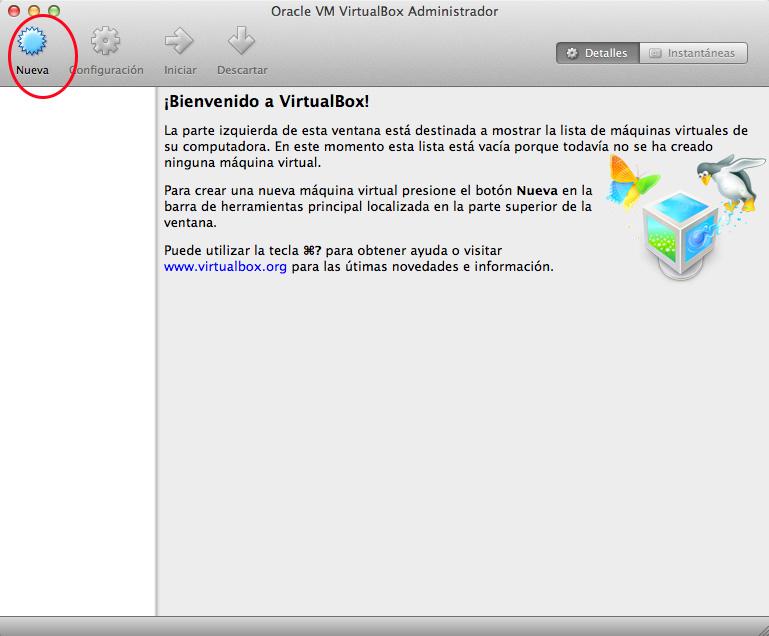Click the green zoom window button

click(54, 11)
